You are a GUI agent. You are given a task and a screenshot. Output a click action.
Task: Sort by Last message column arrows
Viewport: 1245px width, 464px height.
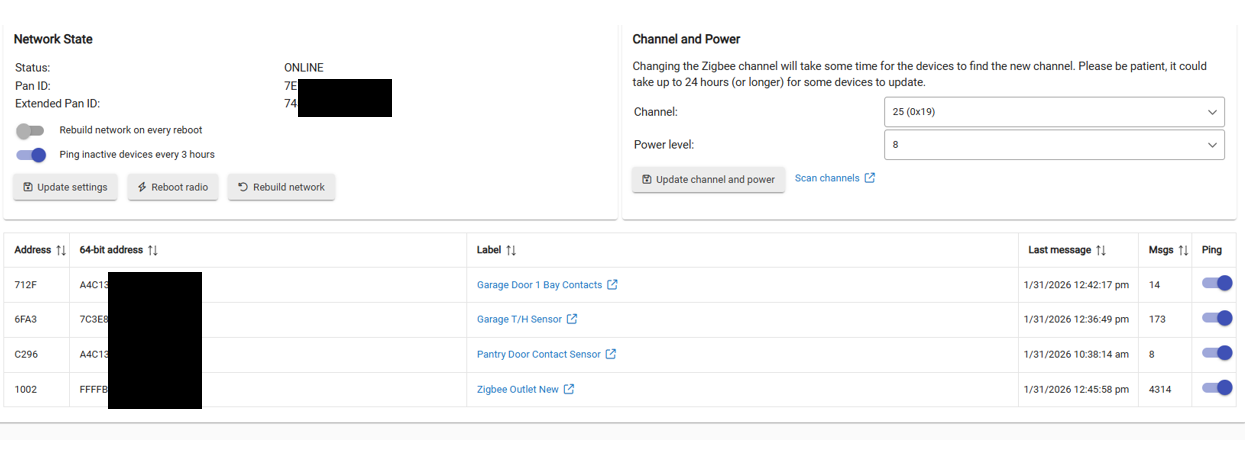click(1101, 250)
